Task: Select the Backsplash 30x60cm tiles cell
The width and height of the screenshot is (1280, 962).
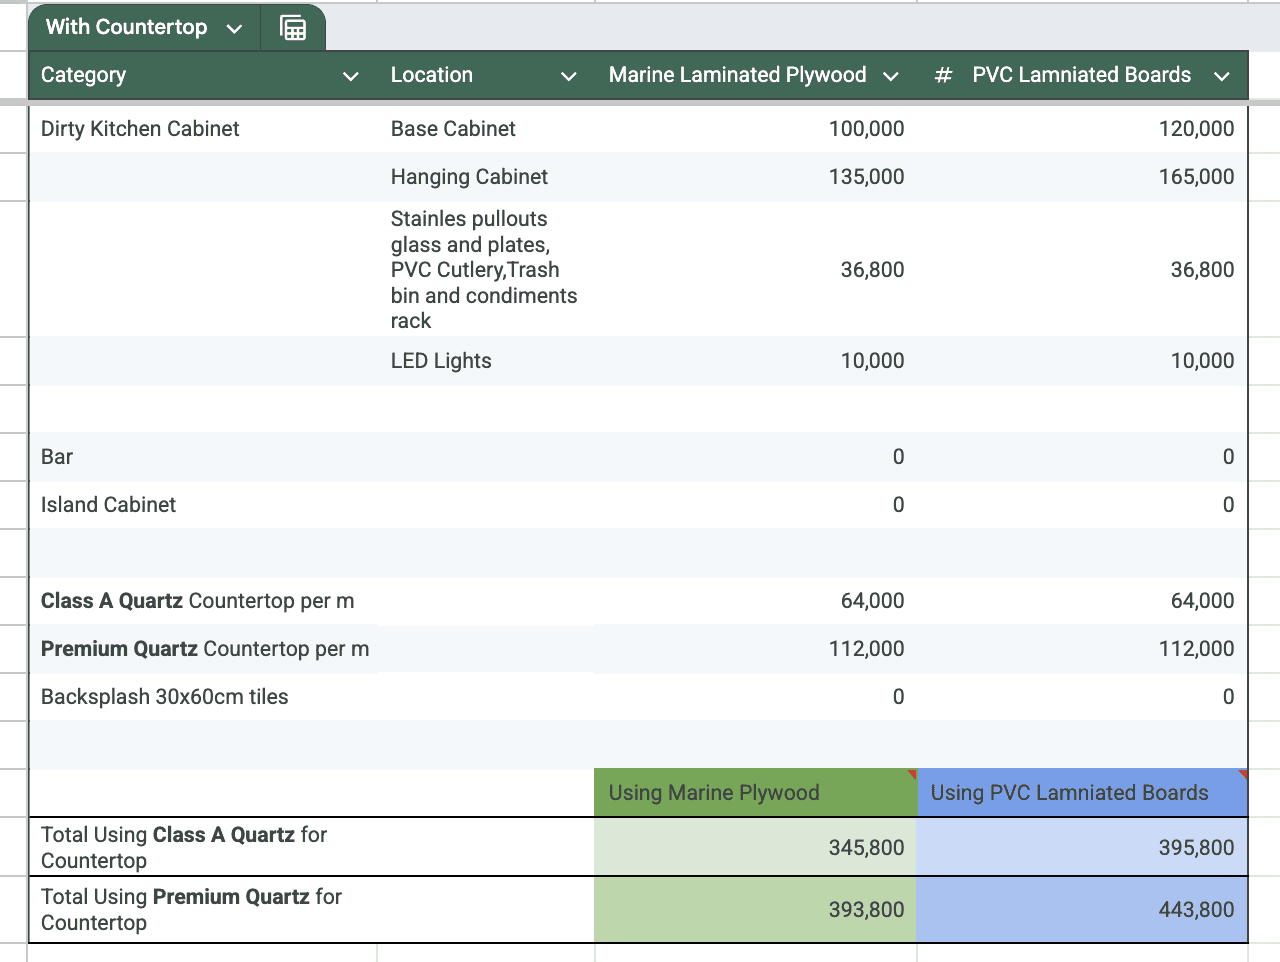Action: pos(165,697)
